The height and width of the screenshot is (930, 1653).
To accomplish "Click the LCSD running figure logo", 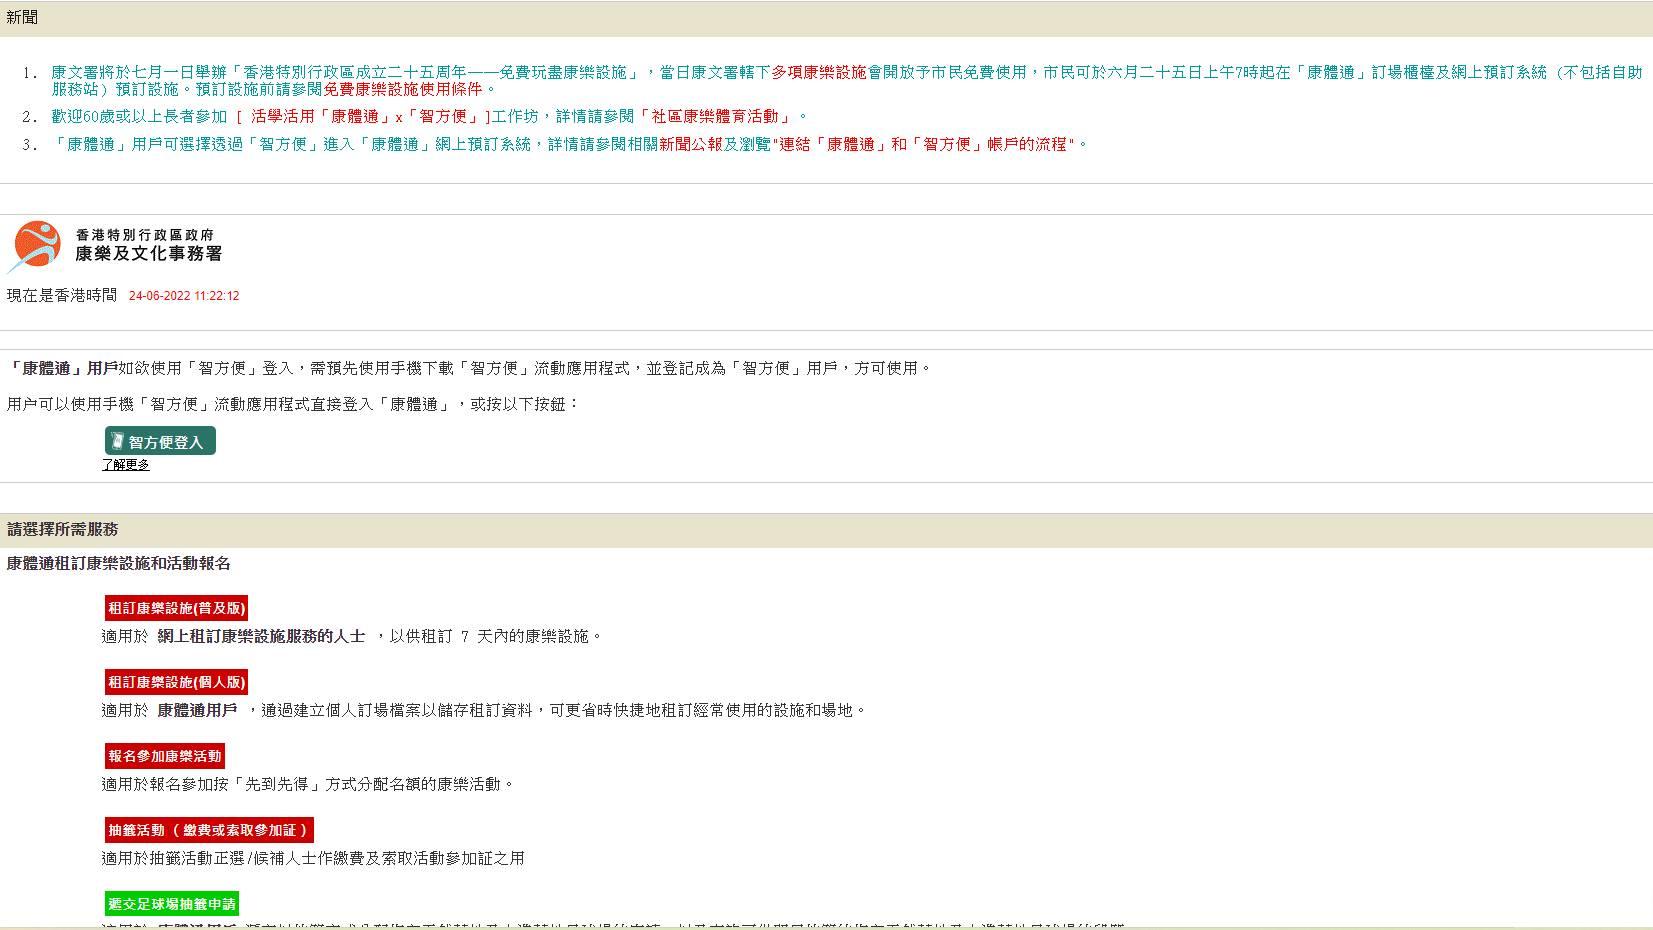I will tap(36, 246).
